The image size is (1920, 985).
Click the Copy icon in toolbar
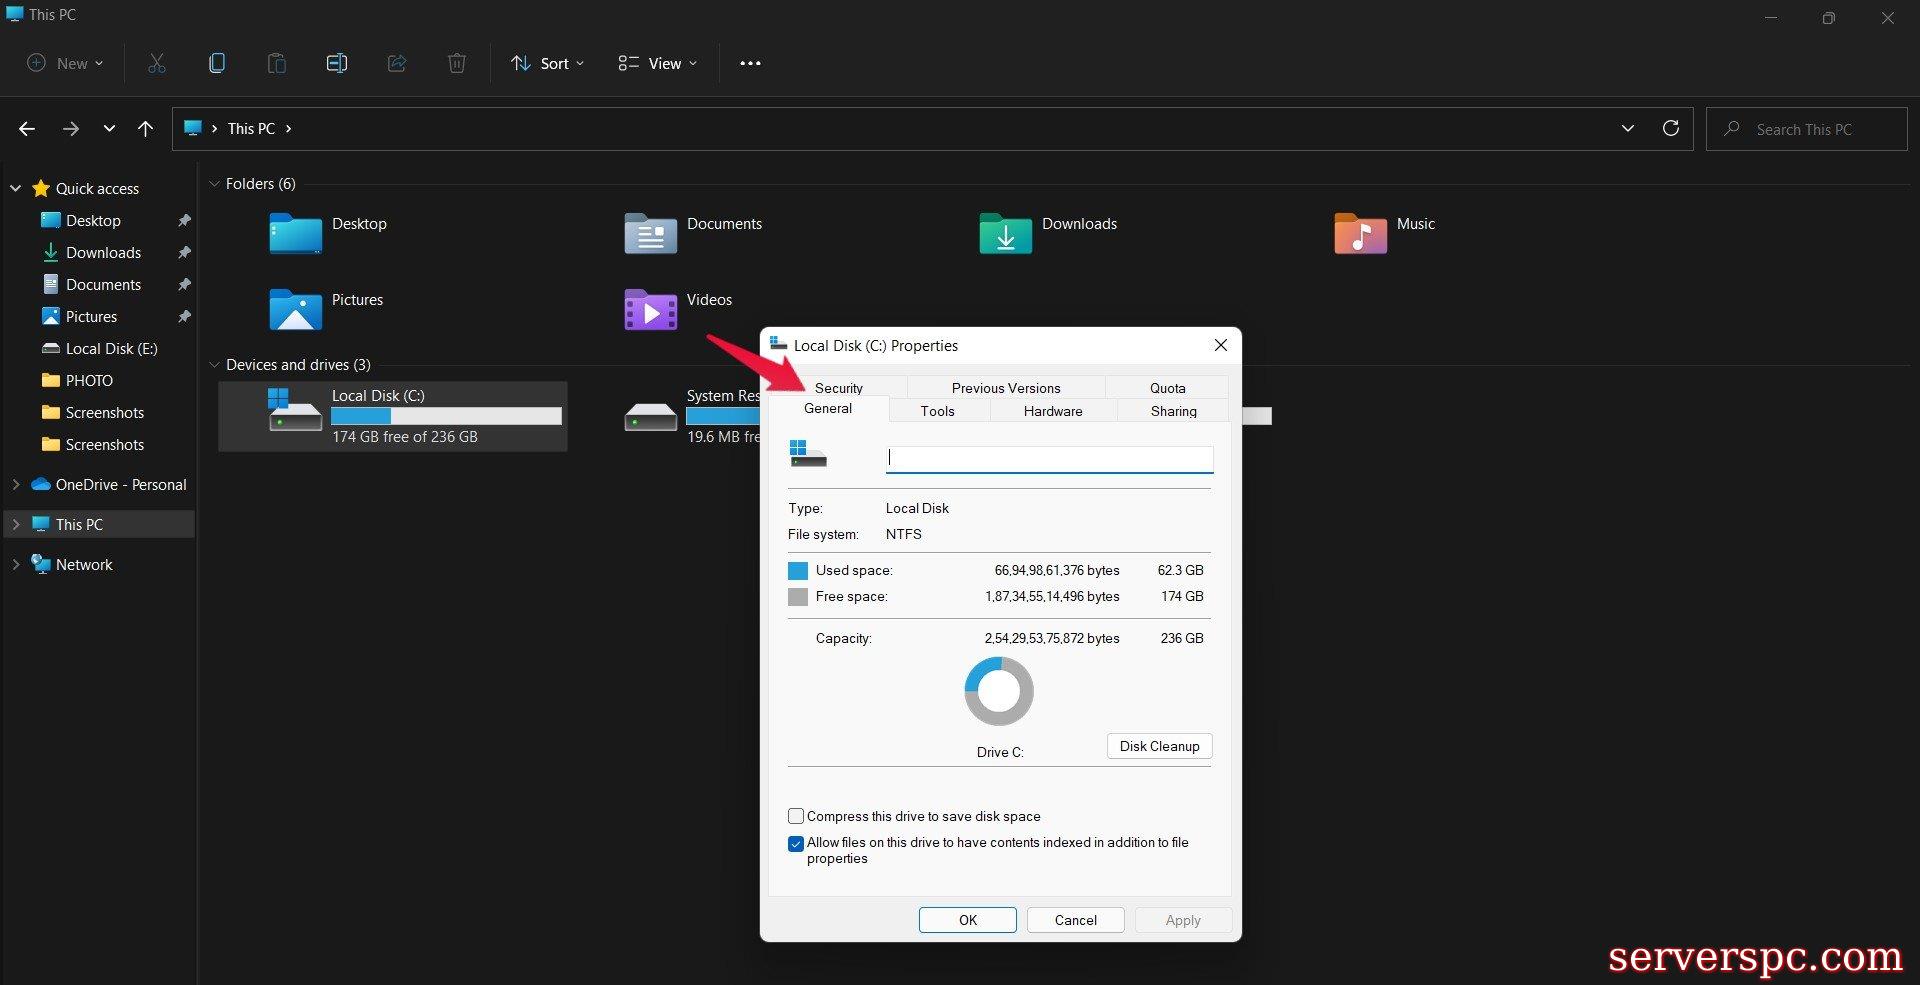pyautogui.click(x=216, y=63)
